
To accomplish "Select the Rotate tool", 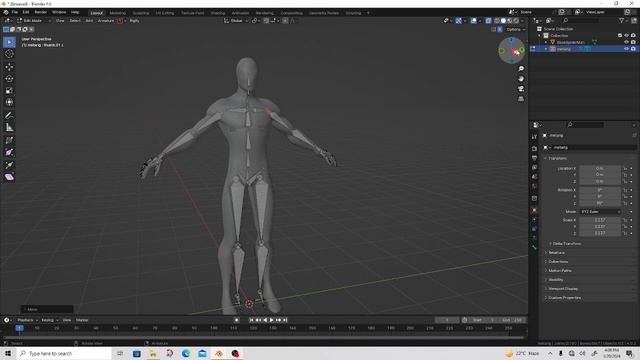I will pyautogui.click(x=9, y=79).
